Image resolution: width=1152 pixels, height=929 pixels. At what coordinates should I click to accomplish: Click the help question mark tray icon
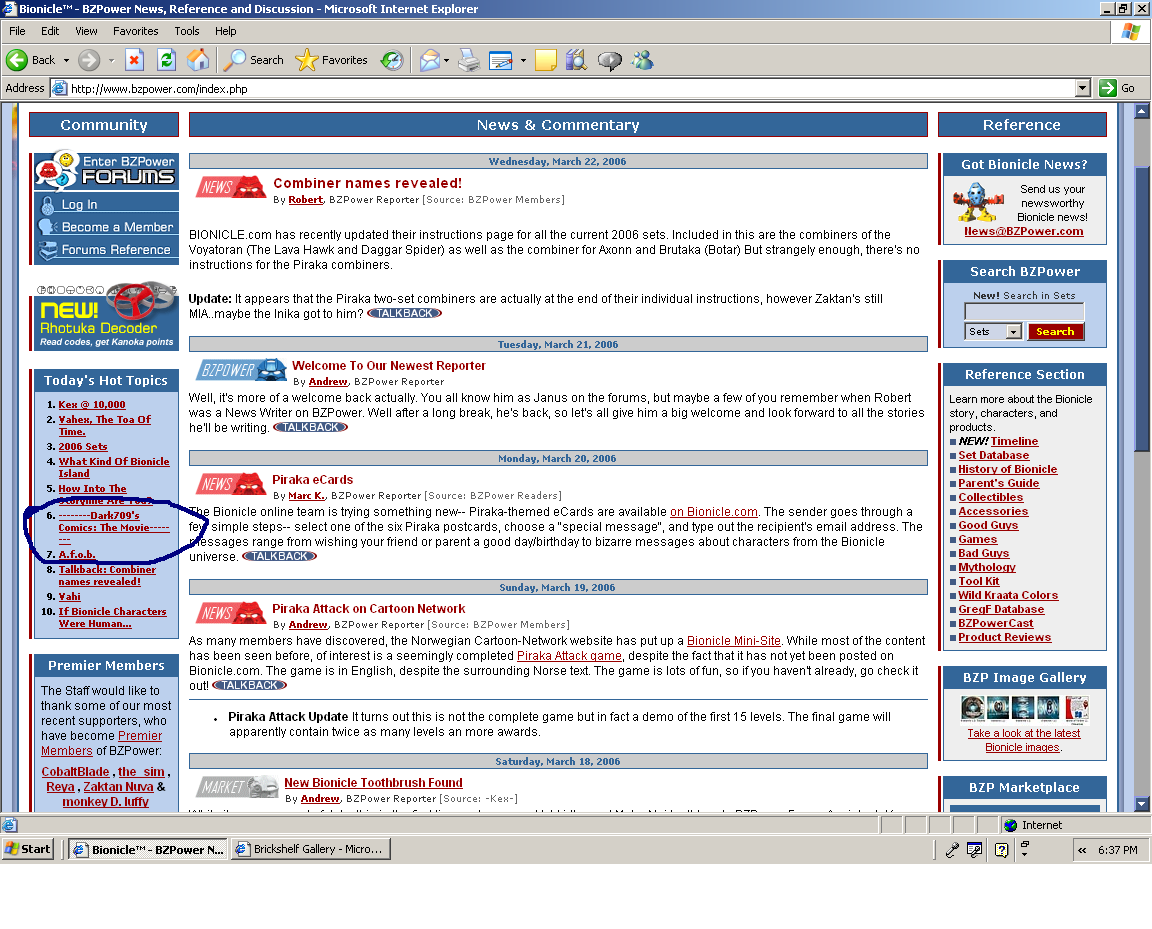(1001, 850)
